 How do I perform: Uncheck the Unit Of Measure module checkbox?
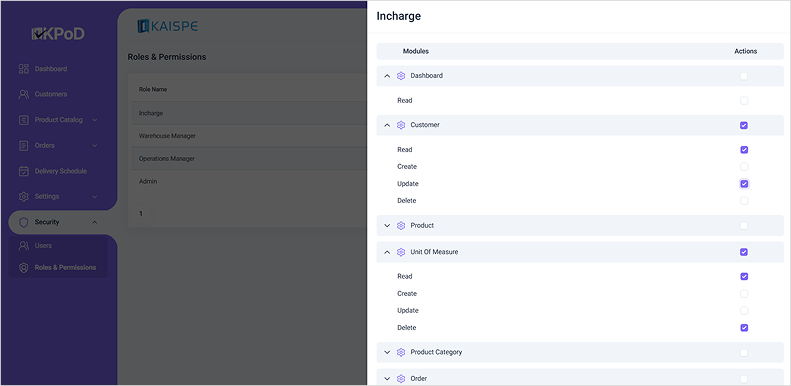pos(744,252)
